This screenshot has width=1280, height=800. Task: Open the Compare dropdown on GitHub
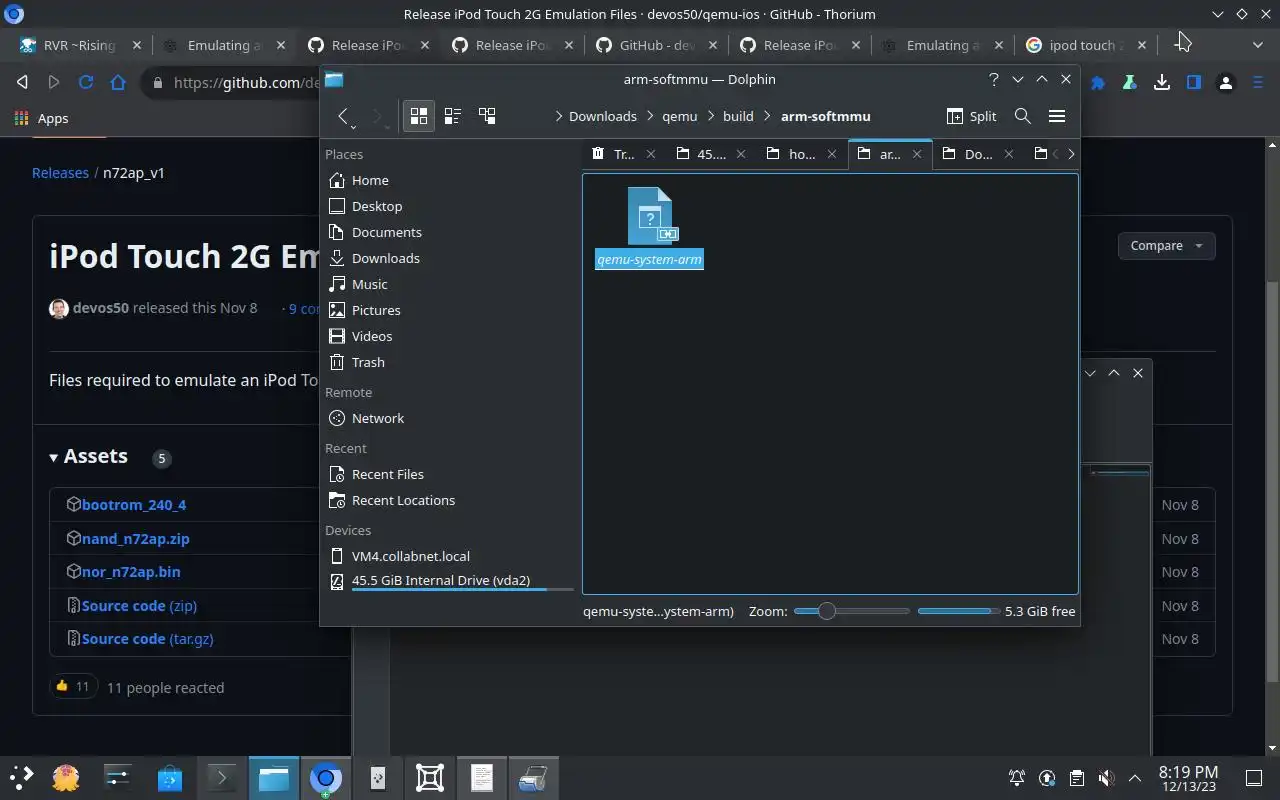pyautogui.click(x=1166, y=245)
